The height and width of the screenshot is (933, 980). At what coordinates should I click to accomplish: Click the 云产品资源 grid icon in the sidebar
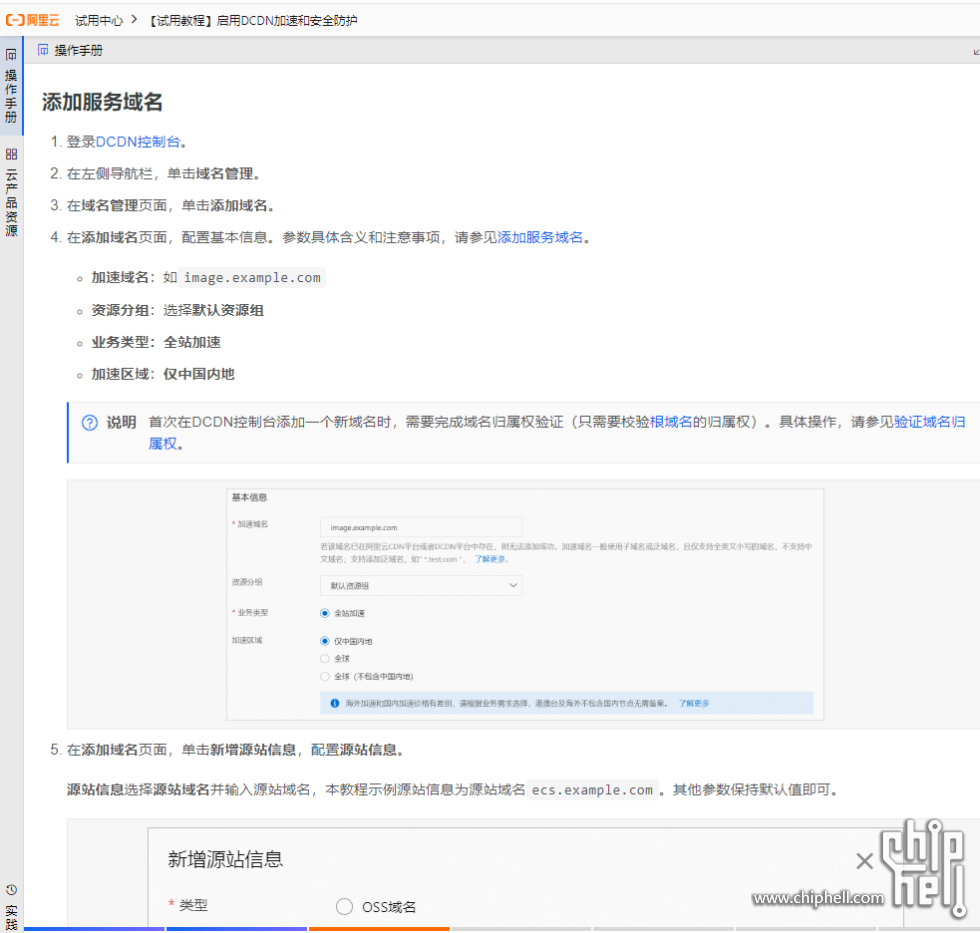click(11, 154)
